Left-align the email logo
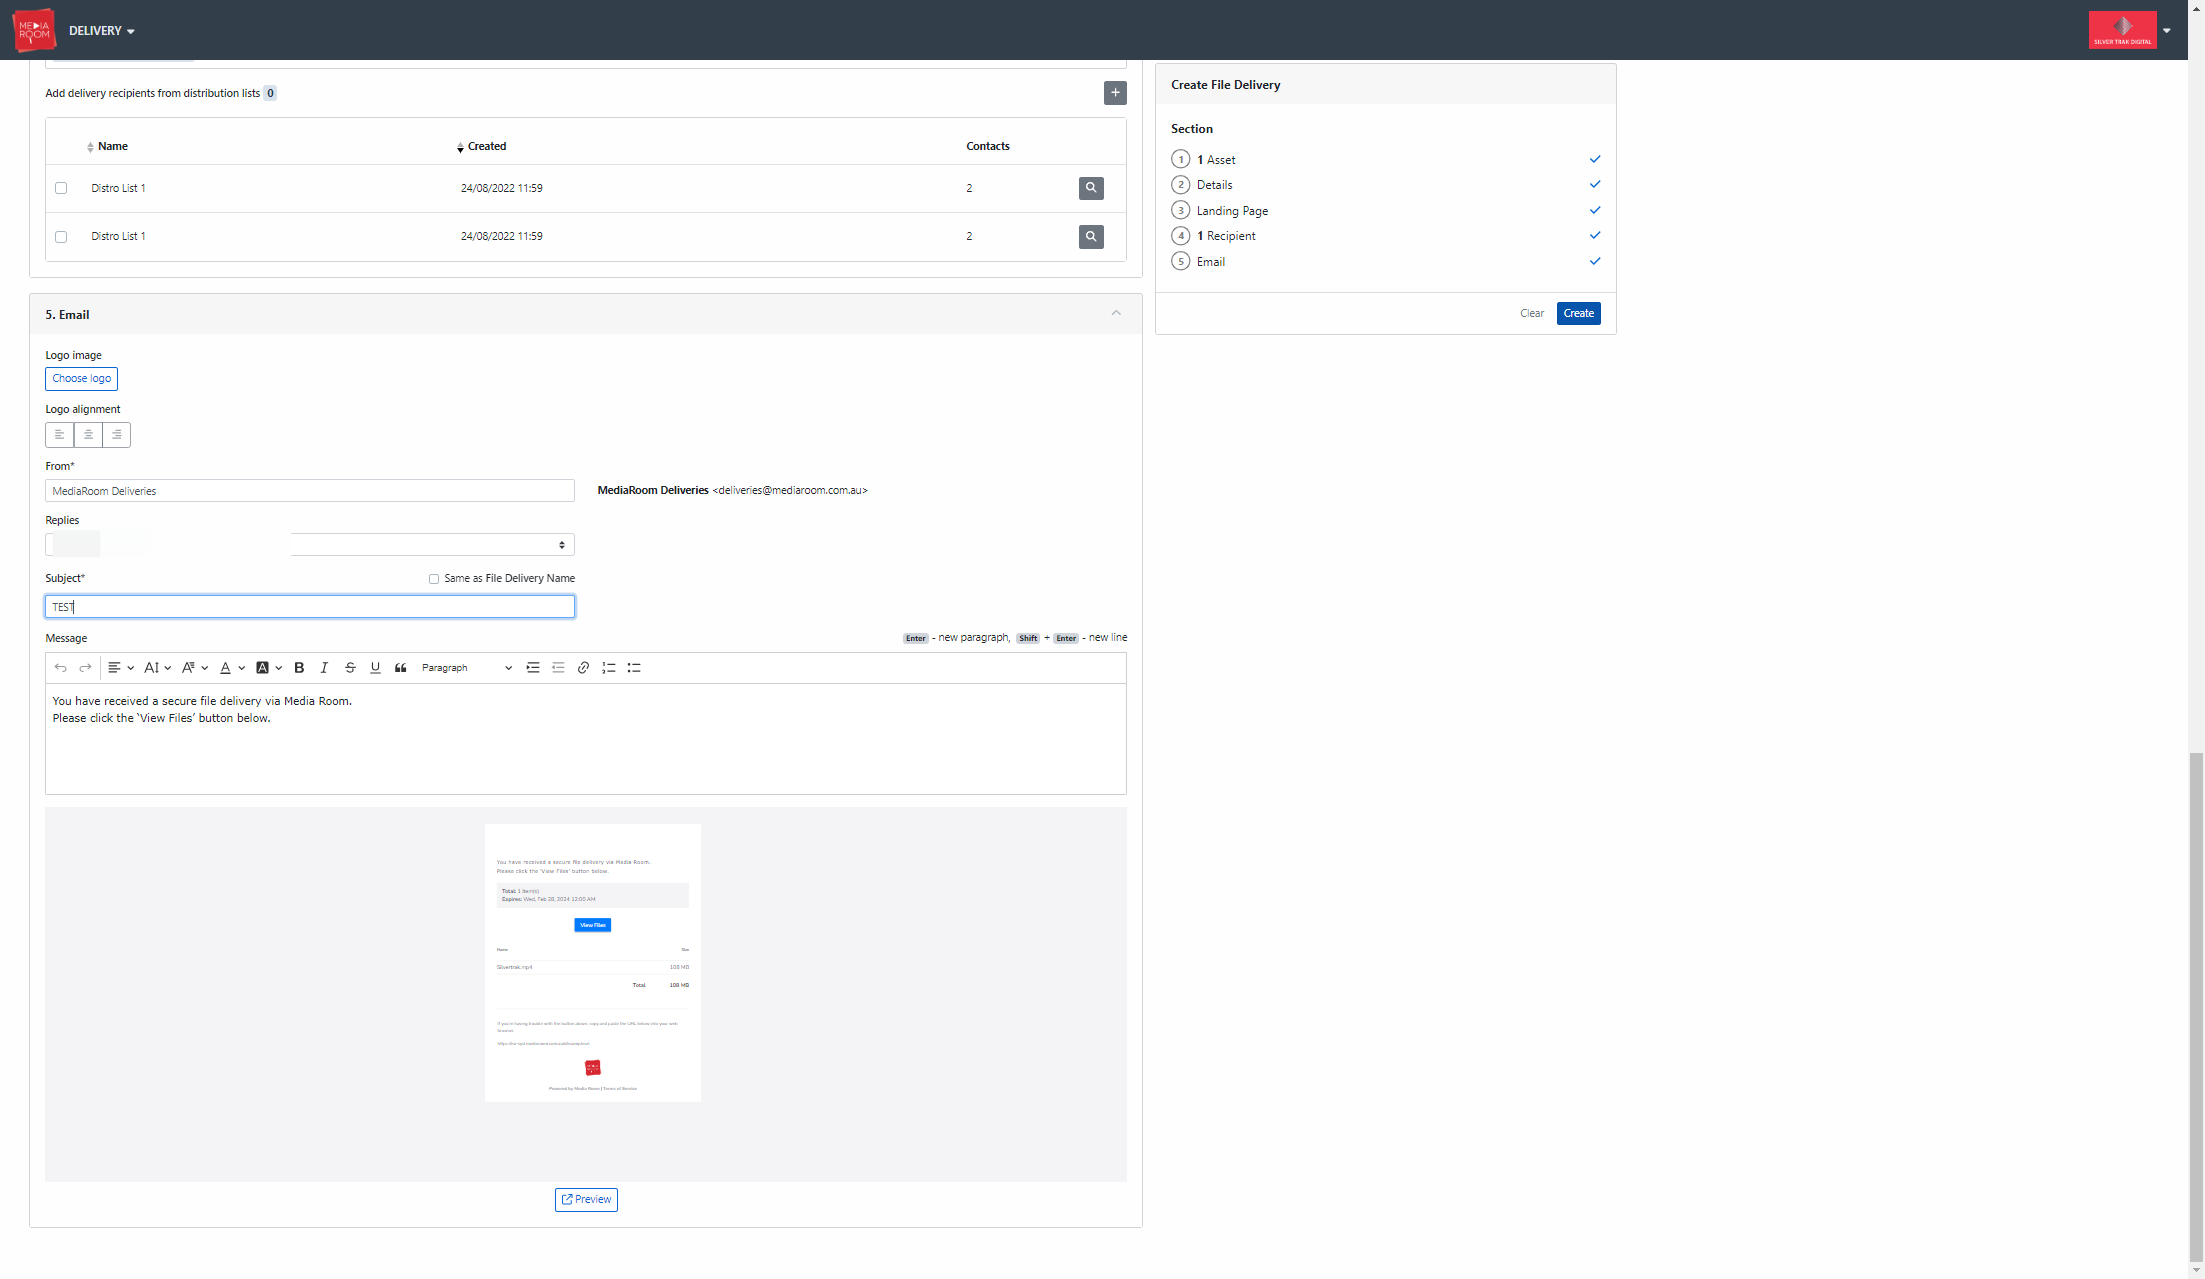Viewport: 2205px width, 1279px height. point(59,435)
